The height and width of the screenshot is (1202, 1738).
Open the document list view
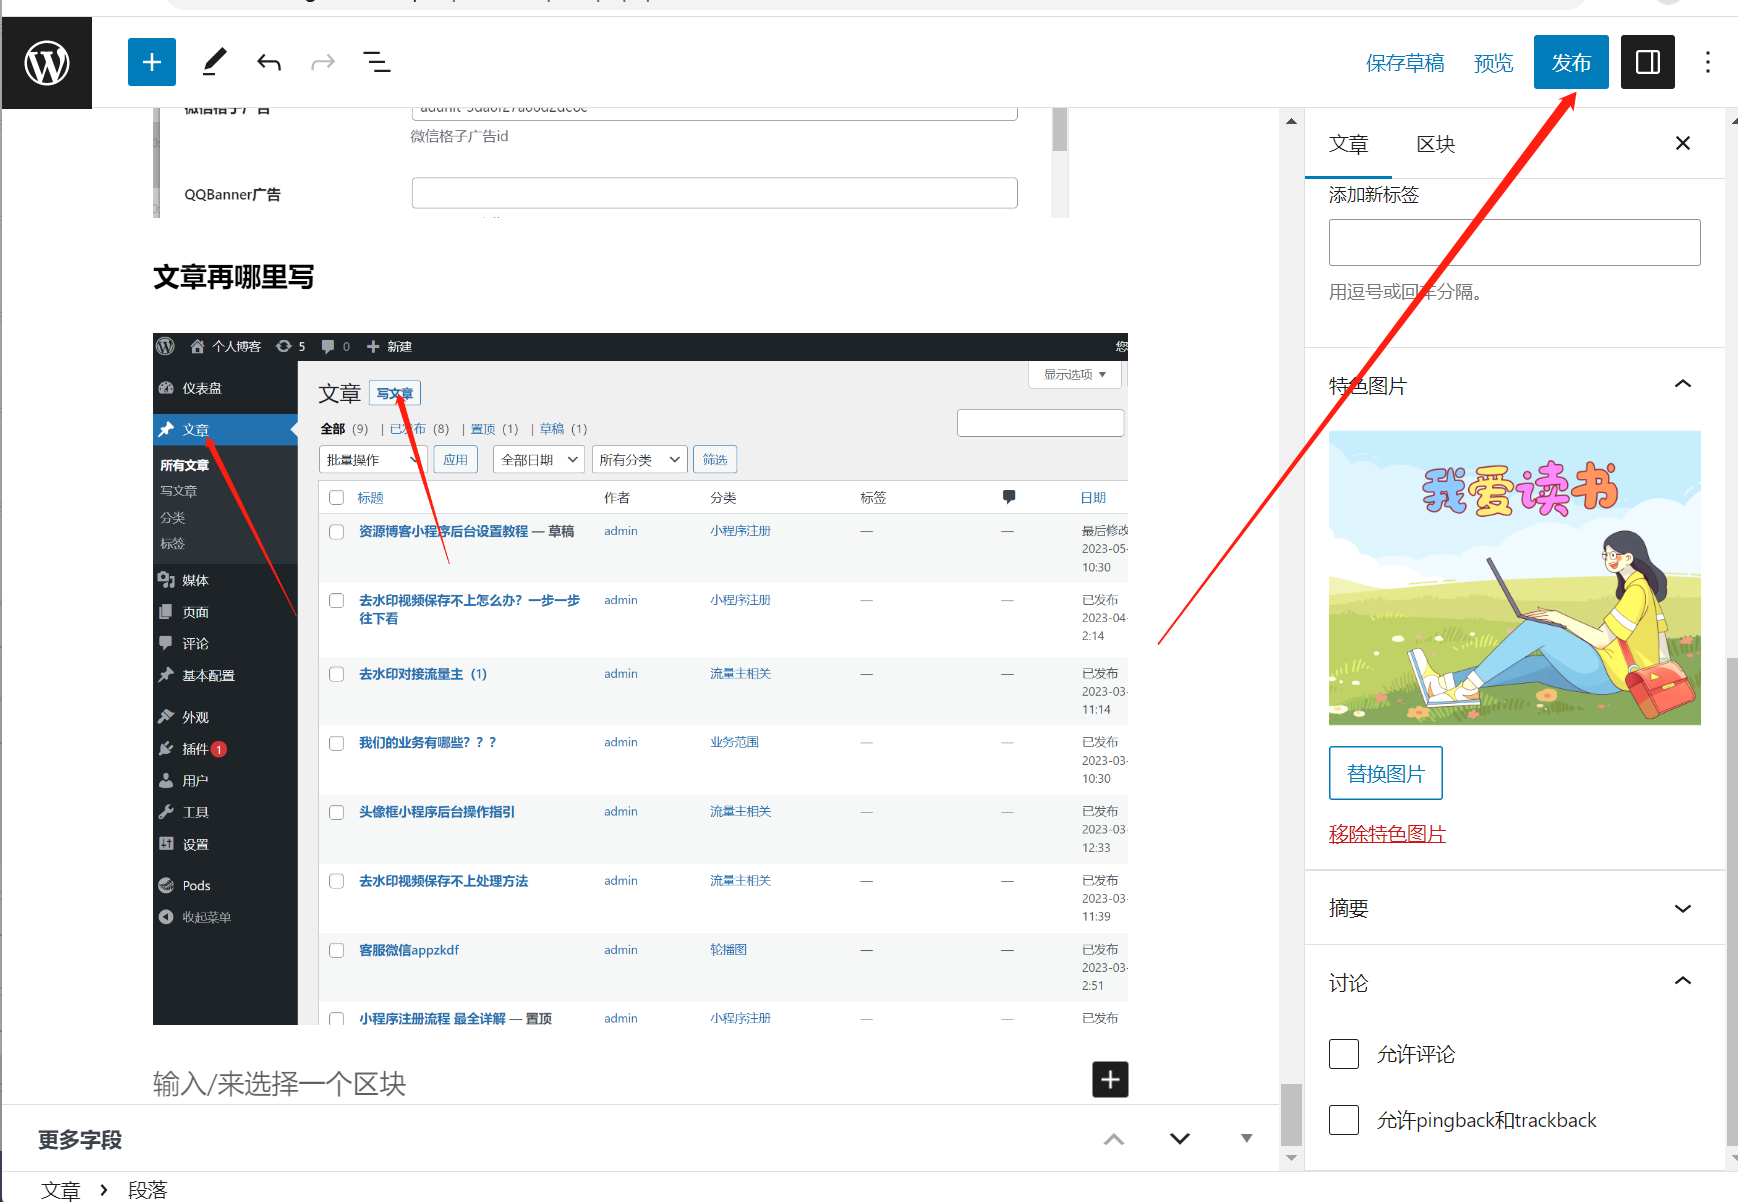pos(376,63)
